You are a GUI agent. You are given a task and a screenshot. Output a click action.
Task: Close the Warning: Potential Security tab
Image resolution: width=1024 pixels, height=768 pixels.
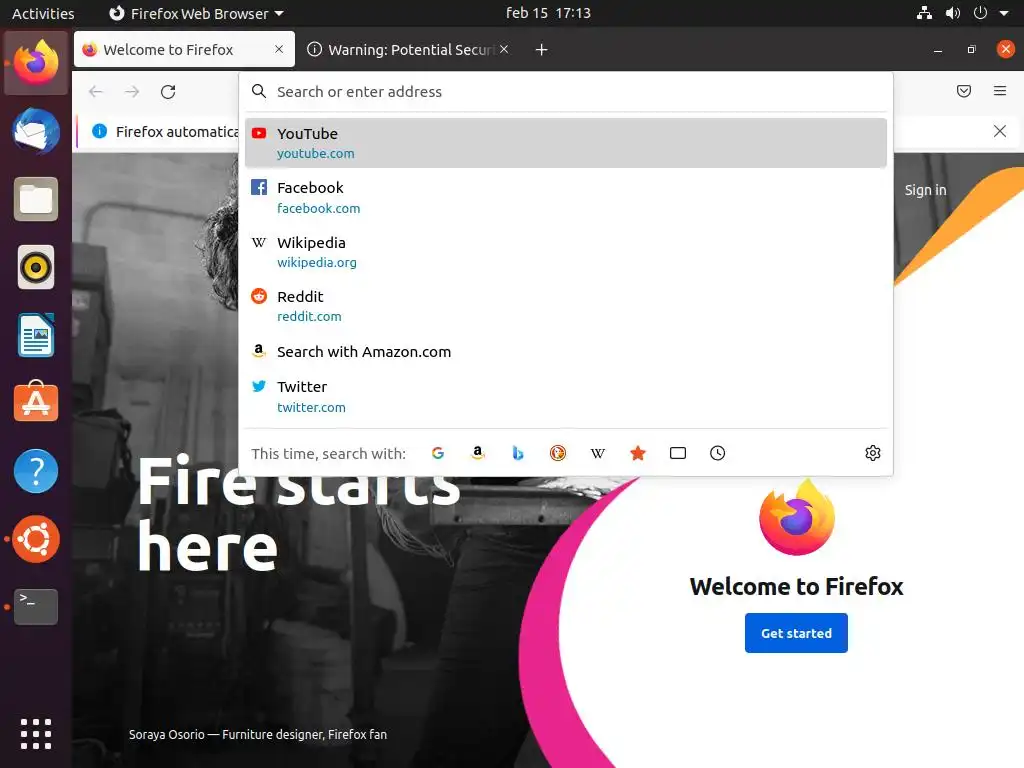coord(504,49)
